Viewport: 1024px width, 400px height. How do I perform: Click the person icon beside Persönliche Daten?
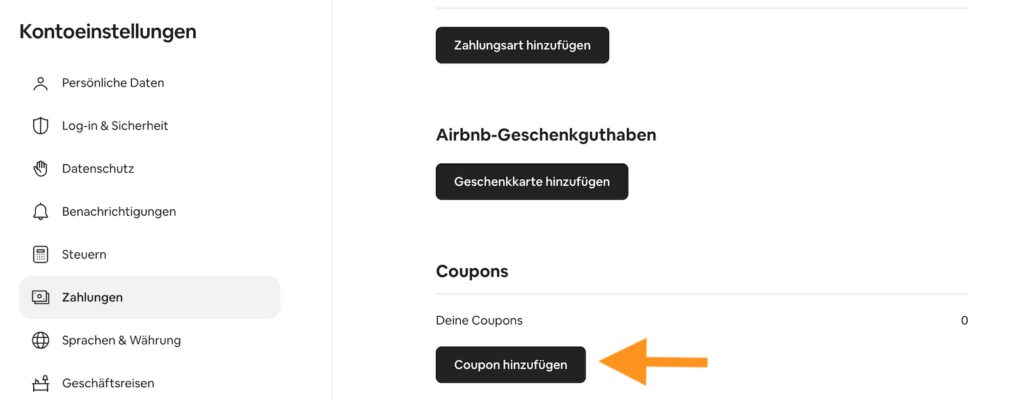(41, 83)
